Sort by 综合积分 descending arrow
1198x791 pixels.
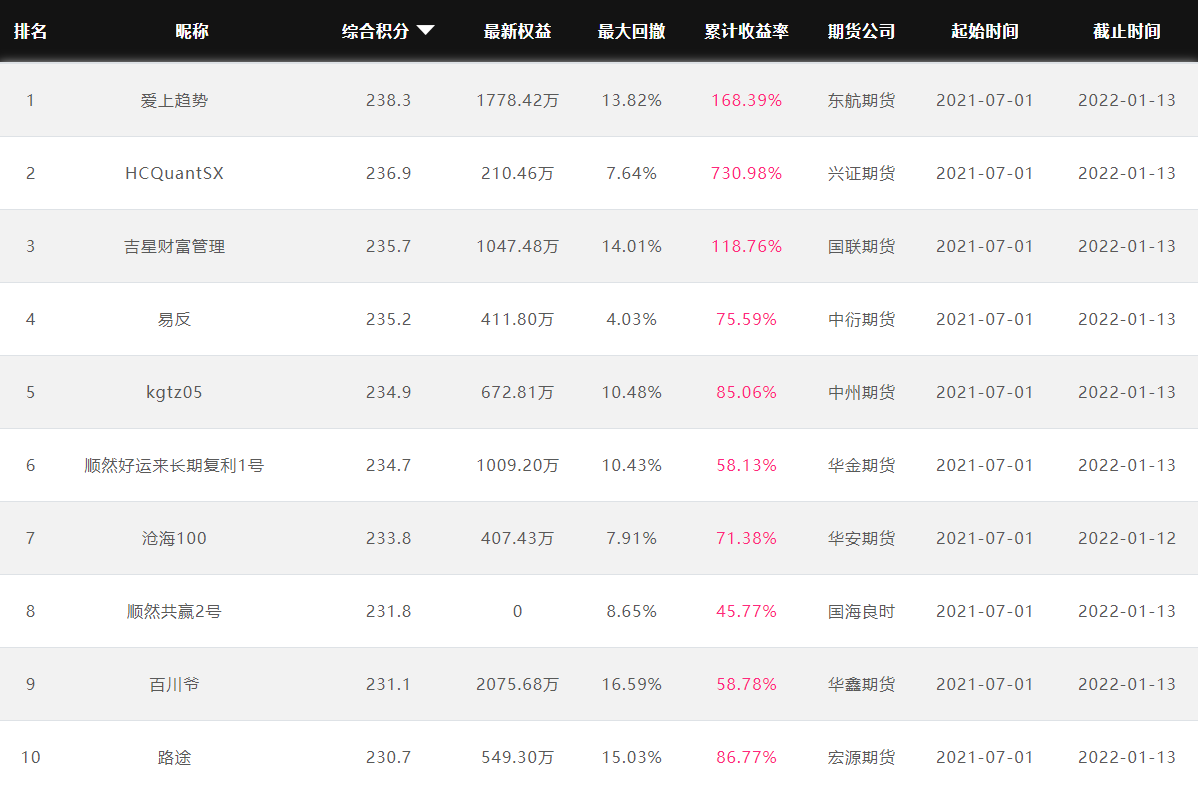pyautogui.click(x=426, y=31)
